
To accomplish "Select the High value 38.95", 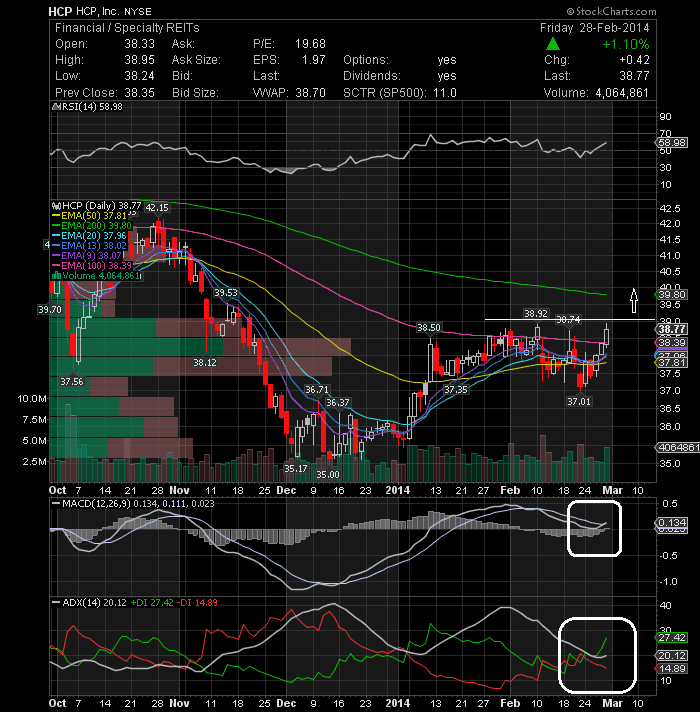I will 139,60.
